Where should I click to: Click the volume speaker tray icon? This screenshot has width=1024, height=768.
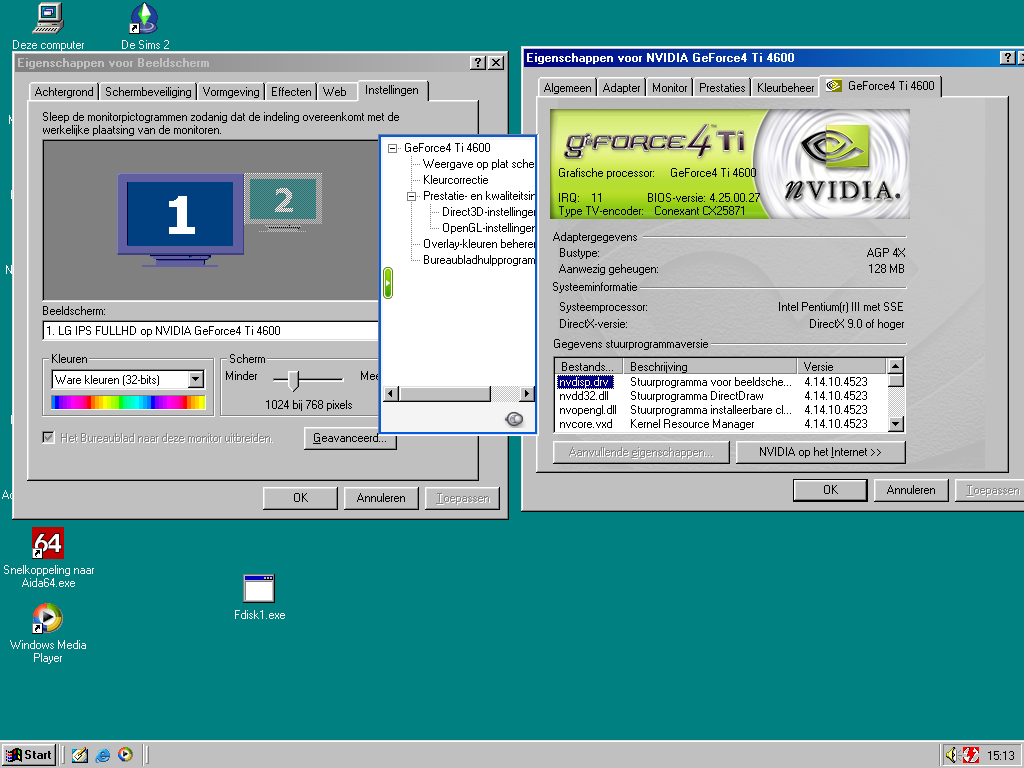tap(952, 755)
